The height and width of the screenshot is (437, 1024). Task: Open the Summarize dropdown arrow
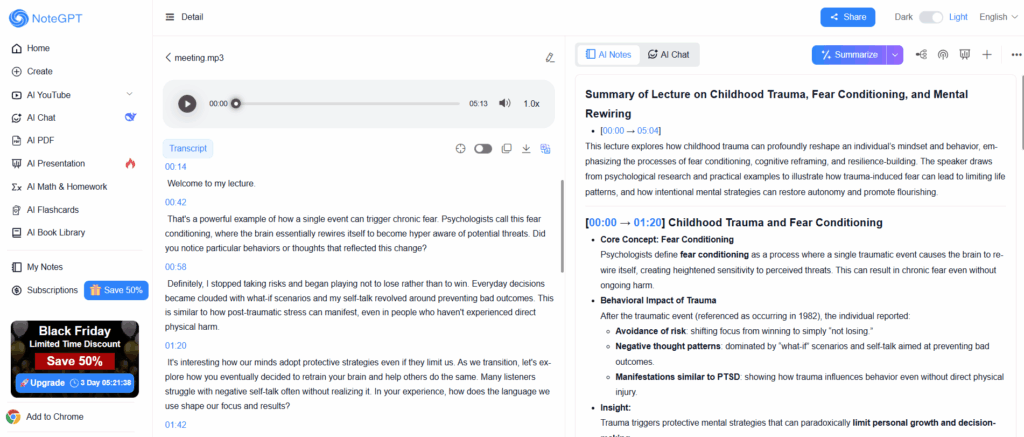tap(895, 55)
